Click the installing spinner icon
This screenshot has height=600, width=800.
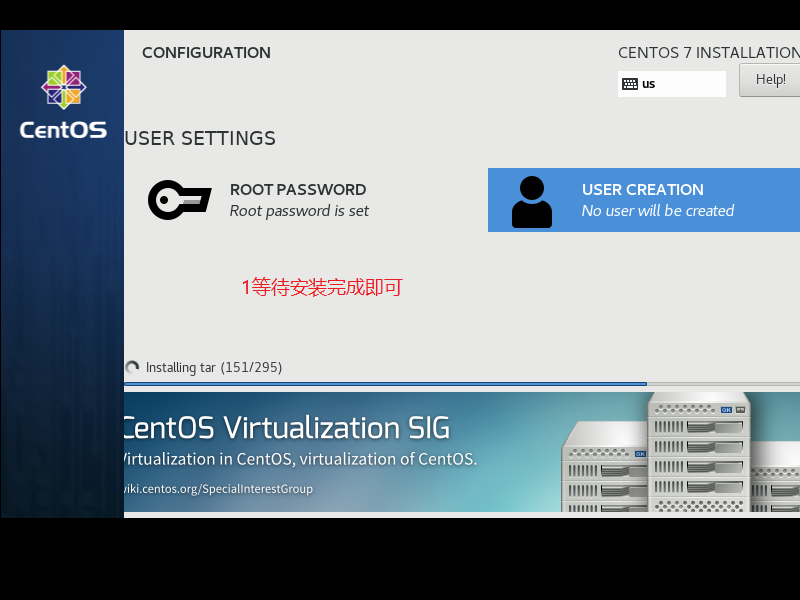133,367
